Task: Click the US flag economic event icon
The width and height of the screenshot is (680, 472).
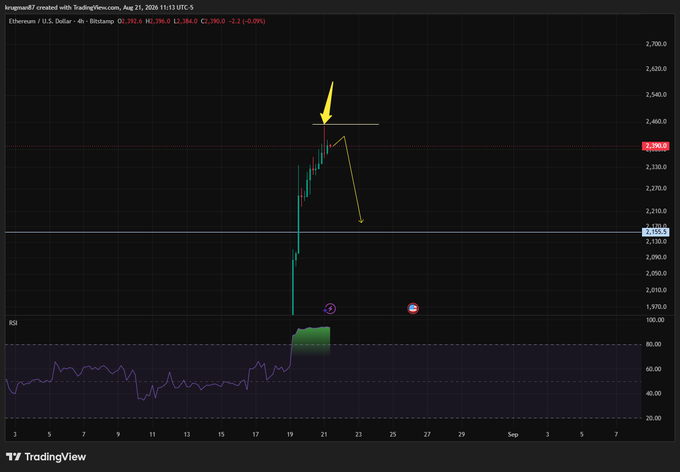Action: click(413, 308)
